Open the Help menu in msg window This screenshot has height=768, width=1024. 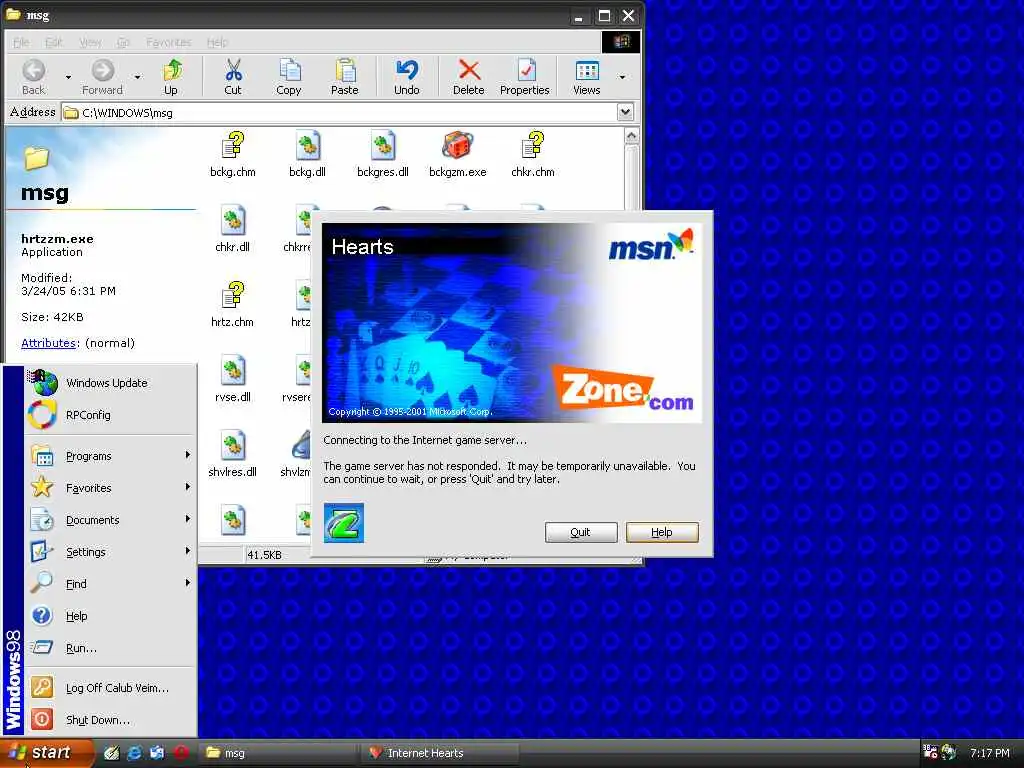point(217,42)
